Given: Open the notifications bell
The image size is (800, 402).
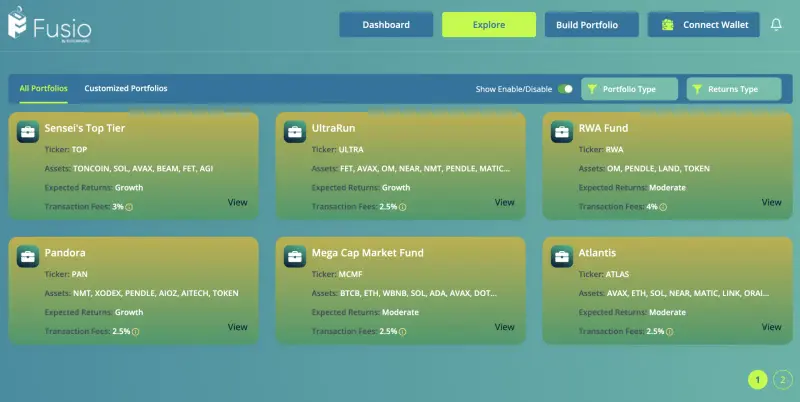Looking at the screenshot, I should (776, 25).
